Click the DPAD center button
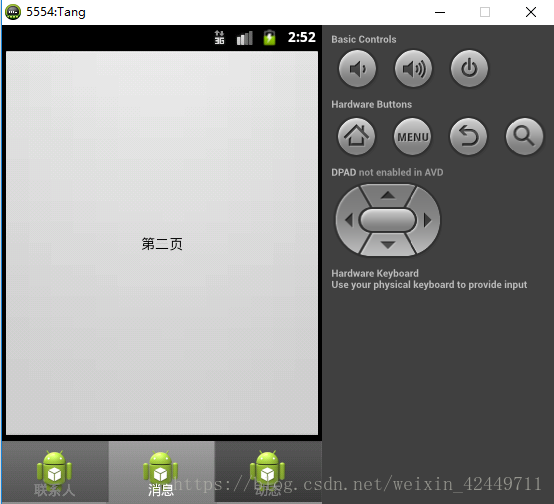 click(x=388, y=220)
